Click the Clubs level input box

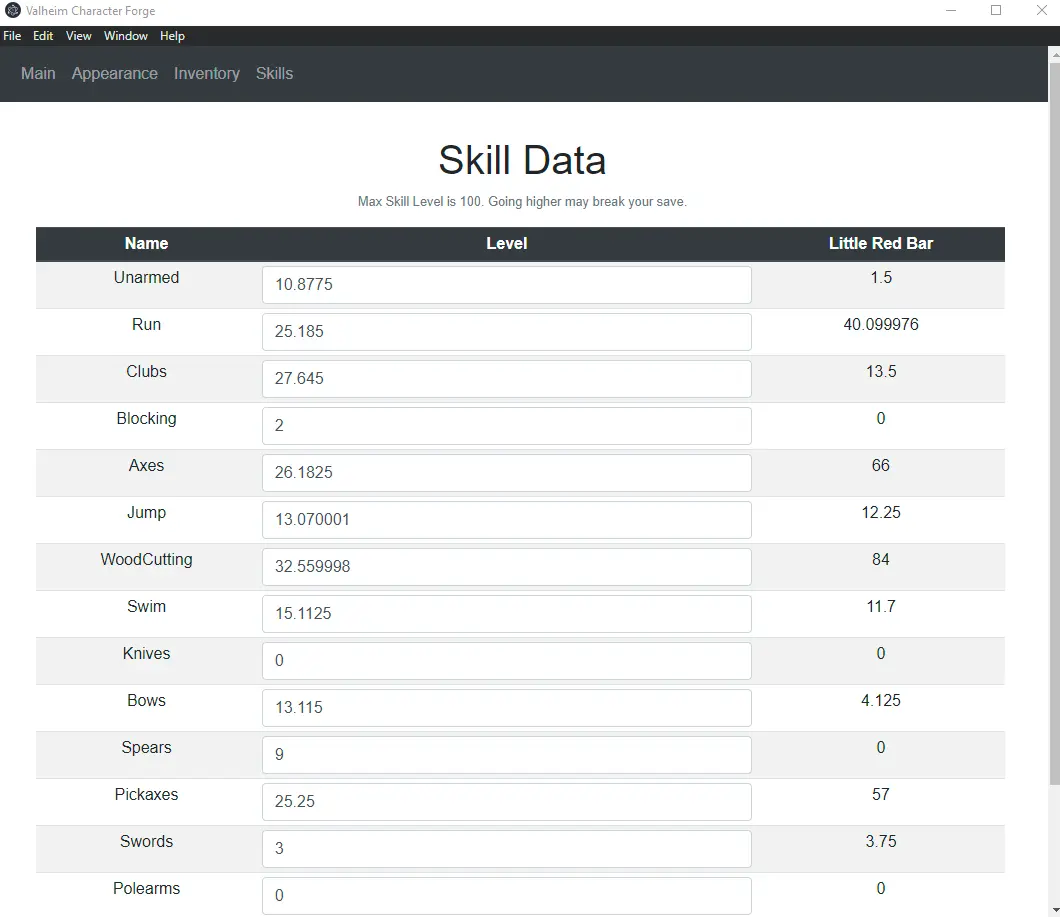[x=506, y=379]
